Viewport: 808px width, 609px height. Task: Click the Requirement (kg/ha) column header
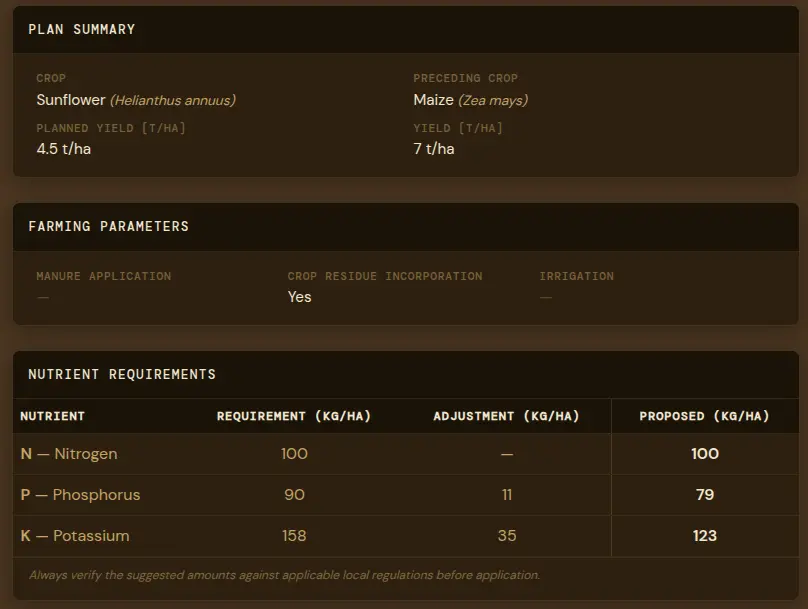[x=294, y=416]
